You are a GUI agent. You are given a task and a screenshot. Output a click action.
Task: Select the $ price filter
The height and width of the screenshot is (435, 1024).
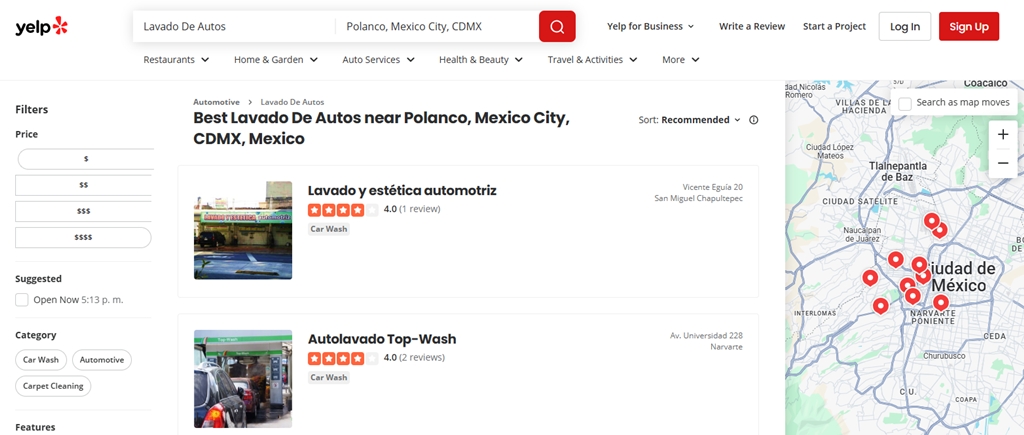86,159
